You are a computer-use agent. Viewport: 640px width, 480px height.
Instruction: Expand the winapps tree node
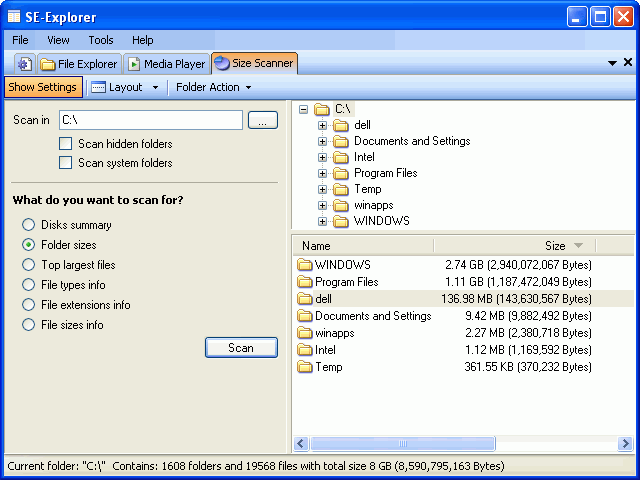(x=322, y=205)
